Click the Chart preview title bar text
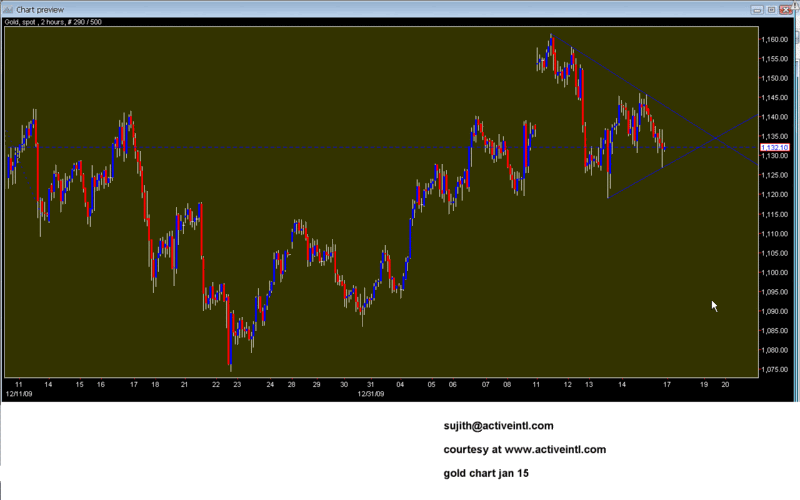This screenshot has width=800, height=500. click(x=40, y=9)
